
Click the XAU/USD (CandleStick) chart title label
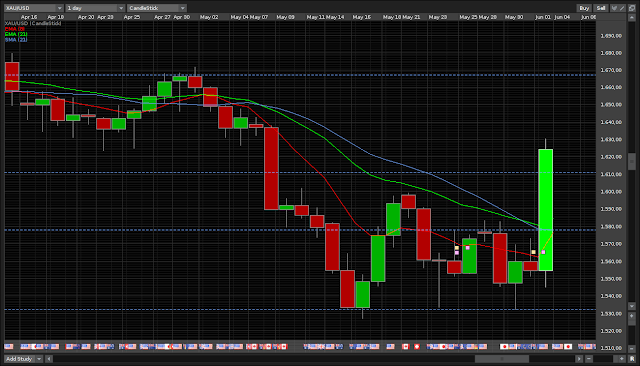tap(33, 24)
